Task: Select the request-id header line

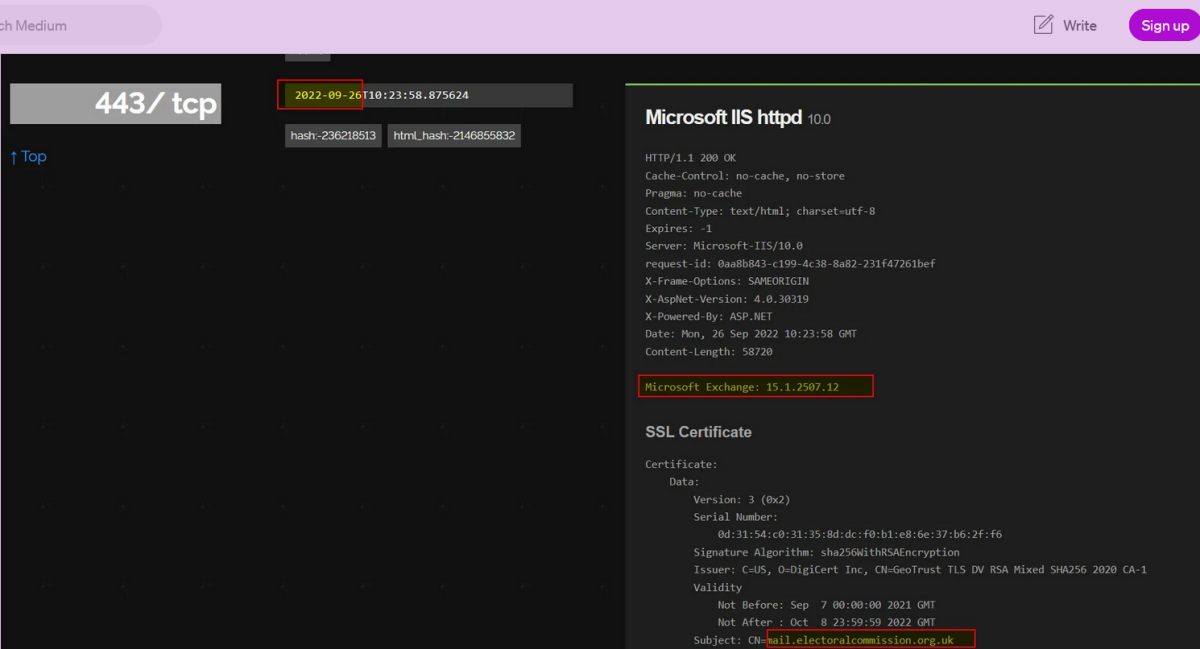Action: tap(790, 264)
